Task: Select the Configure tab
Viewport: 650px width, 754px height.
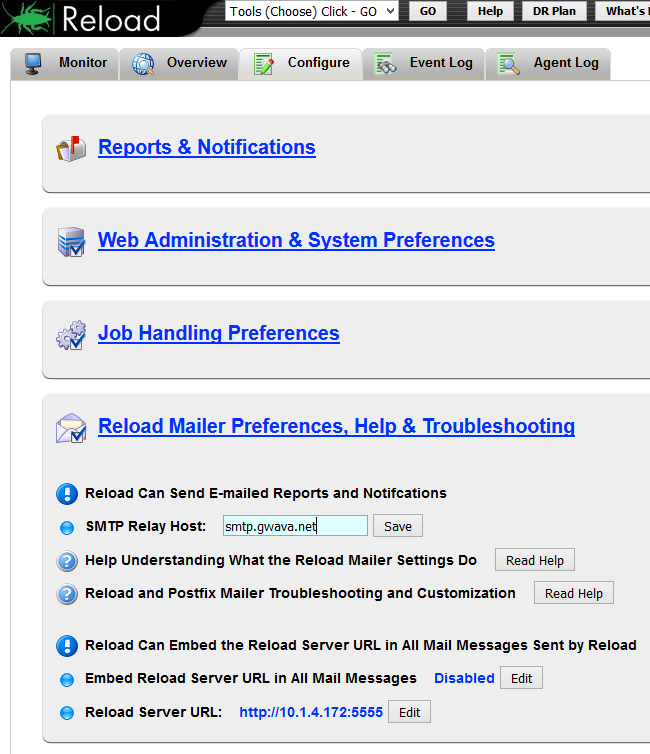Action: tap(301, 63)
